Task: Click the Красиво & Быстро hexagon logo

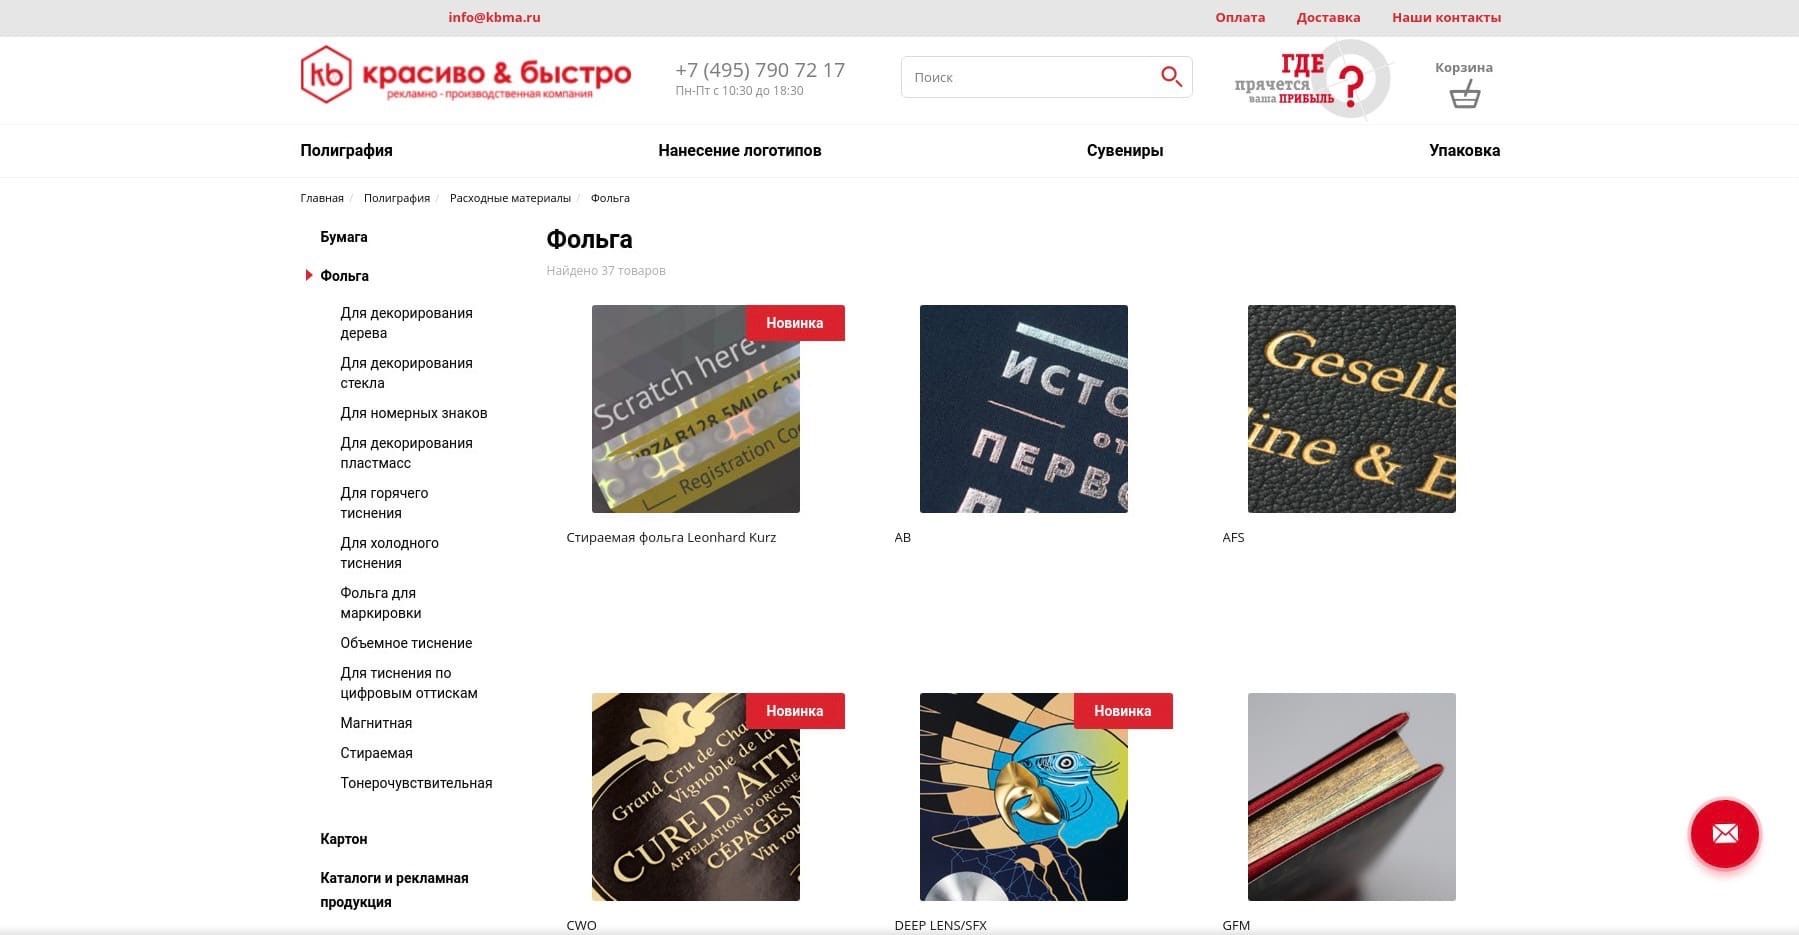Action: coord(326,75)
